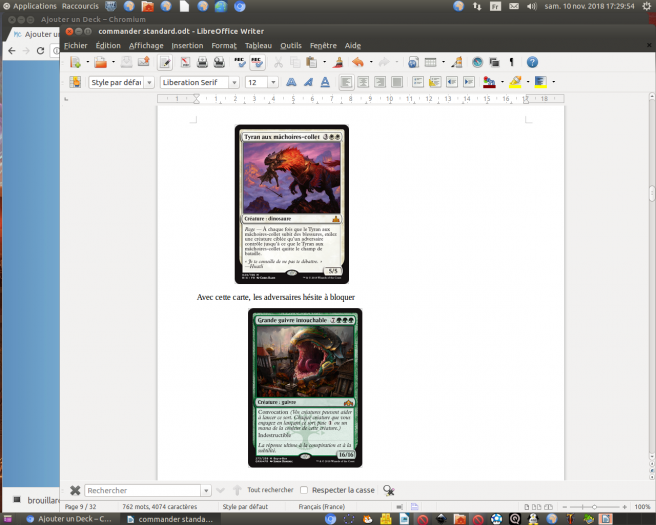The width and height of the screenshot is (656, 525).
Task: Click the LibreOffice Help icon
Action: tap(531, 62)
